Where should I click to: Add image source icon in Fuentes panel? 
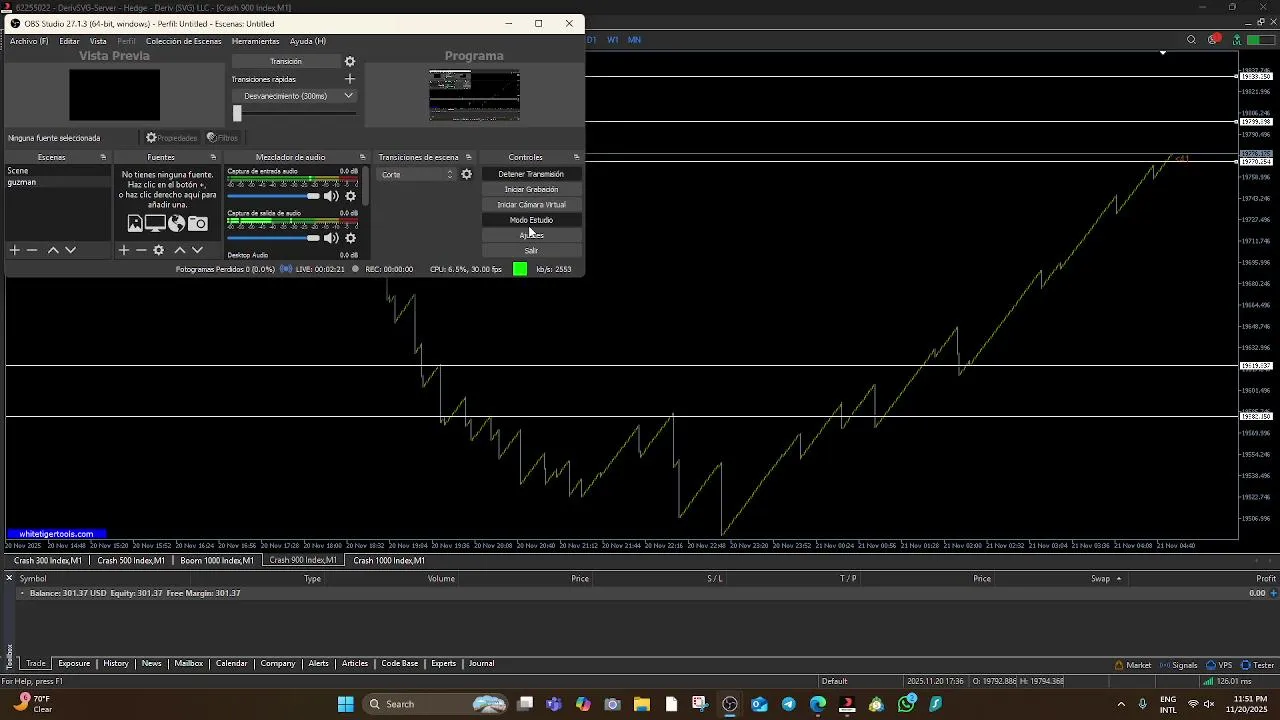coord(135,224)
